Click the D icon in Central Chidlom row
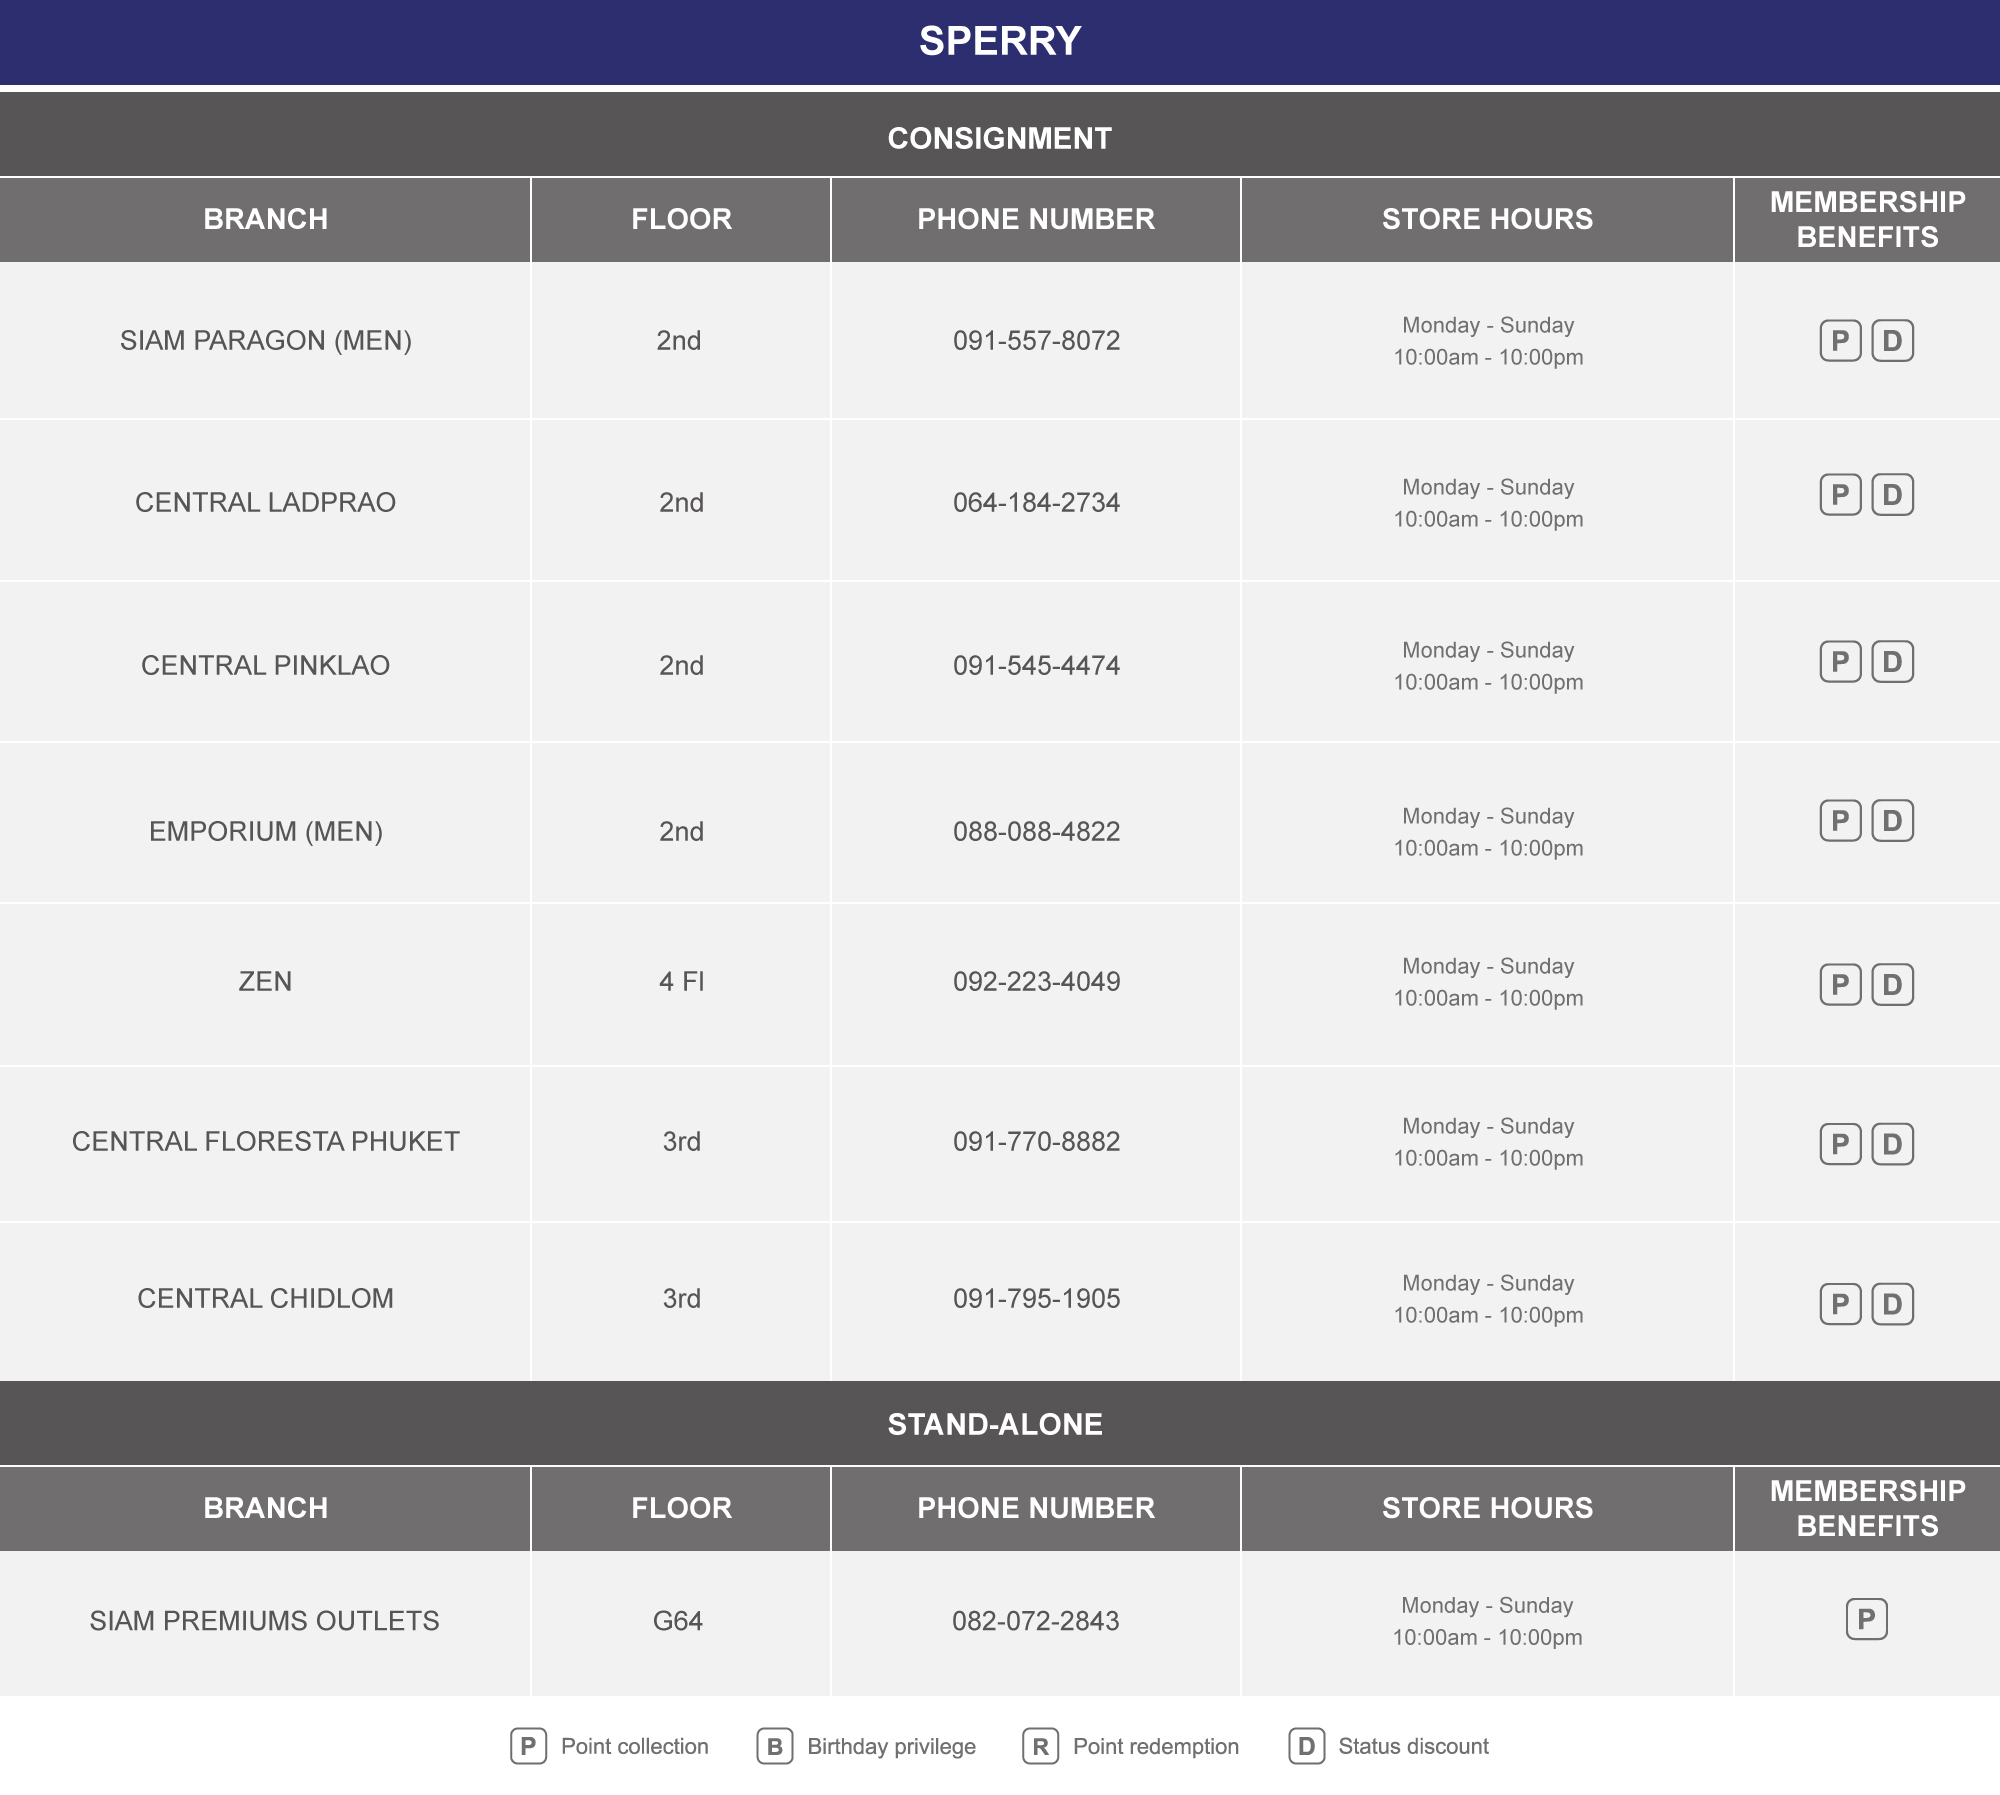Viewport: 2000px width, 1795px height. pyautogui.click(x=1892, y=1304)
